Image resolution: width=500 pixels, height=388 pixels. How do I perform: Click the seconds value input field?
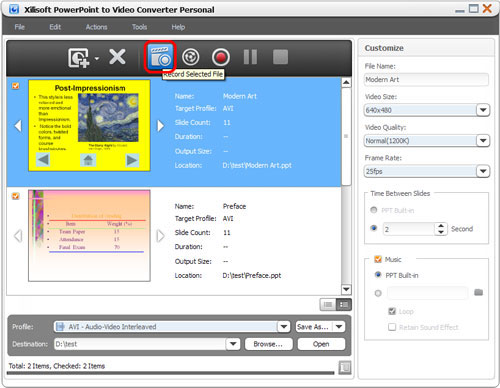click(x=409, y=229)
